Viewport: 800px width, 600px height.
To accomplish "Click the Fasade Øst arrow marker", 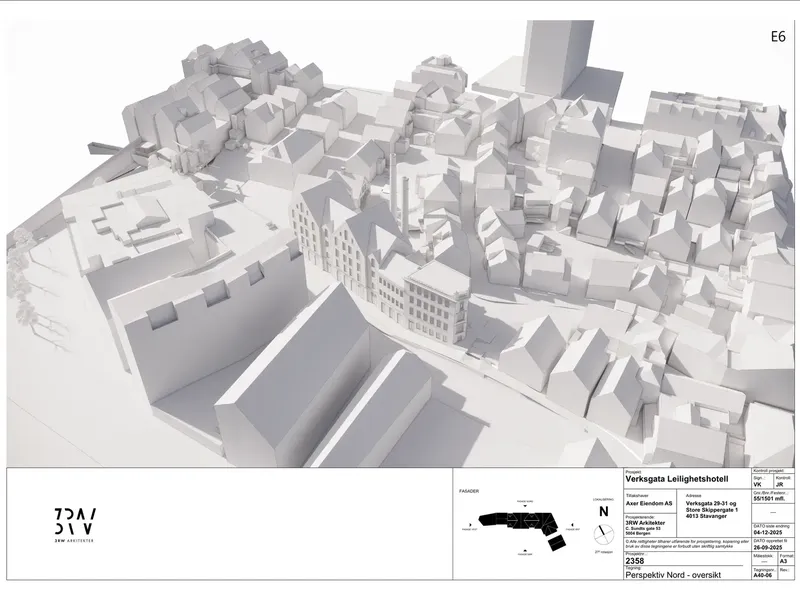I will pyautogui.click(x=572, y=524).
